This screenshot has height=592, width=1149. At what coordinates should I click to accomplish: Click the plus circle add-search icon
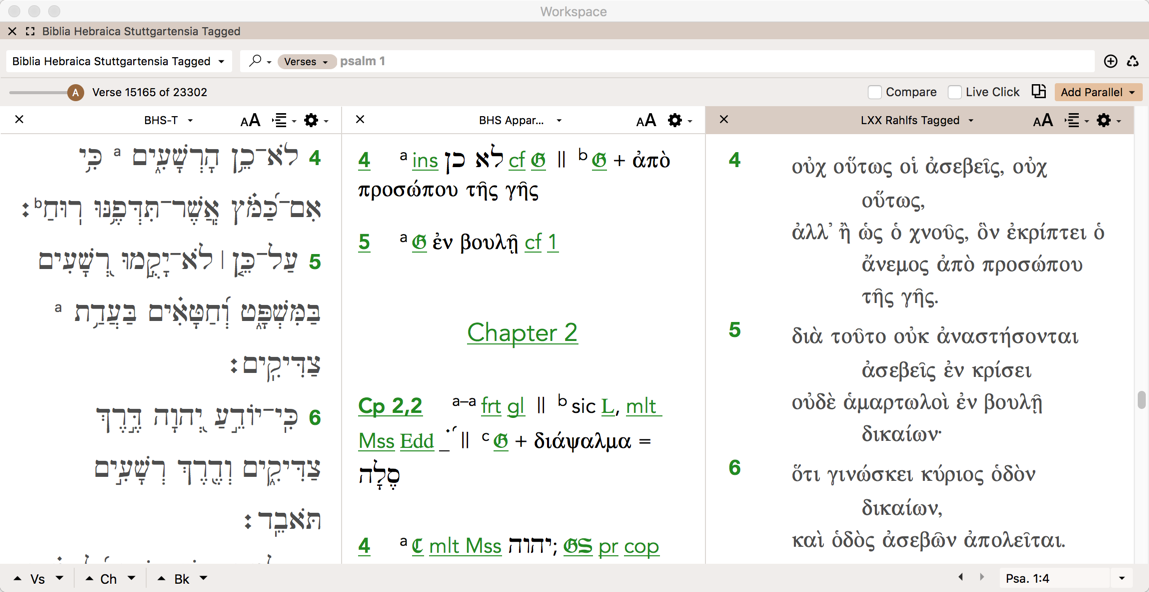[1111, 62]
